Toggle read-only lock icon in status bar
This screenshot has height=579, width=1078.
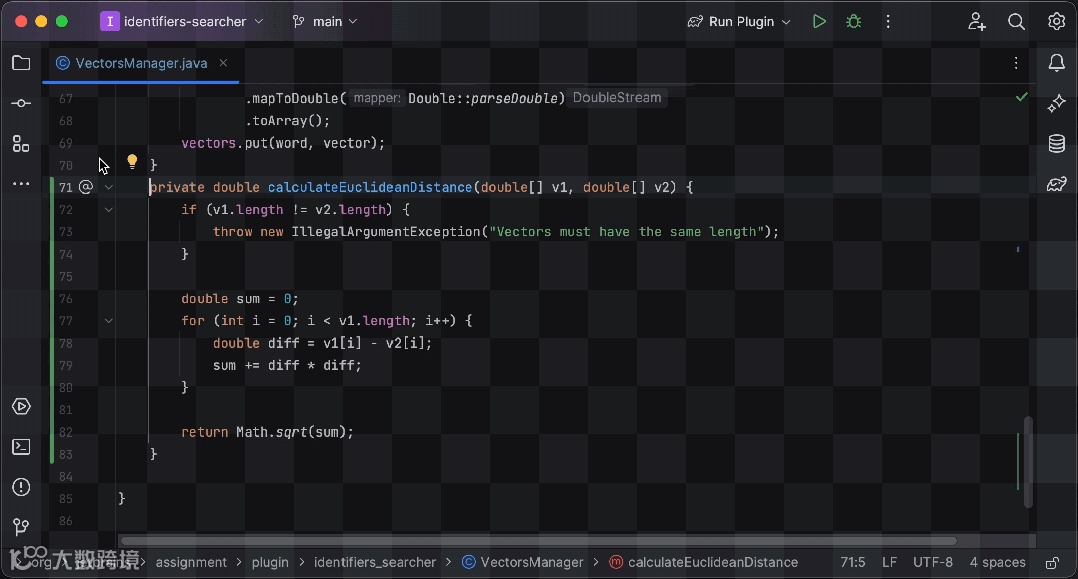tap(1053, 562)
